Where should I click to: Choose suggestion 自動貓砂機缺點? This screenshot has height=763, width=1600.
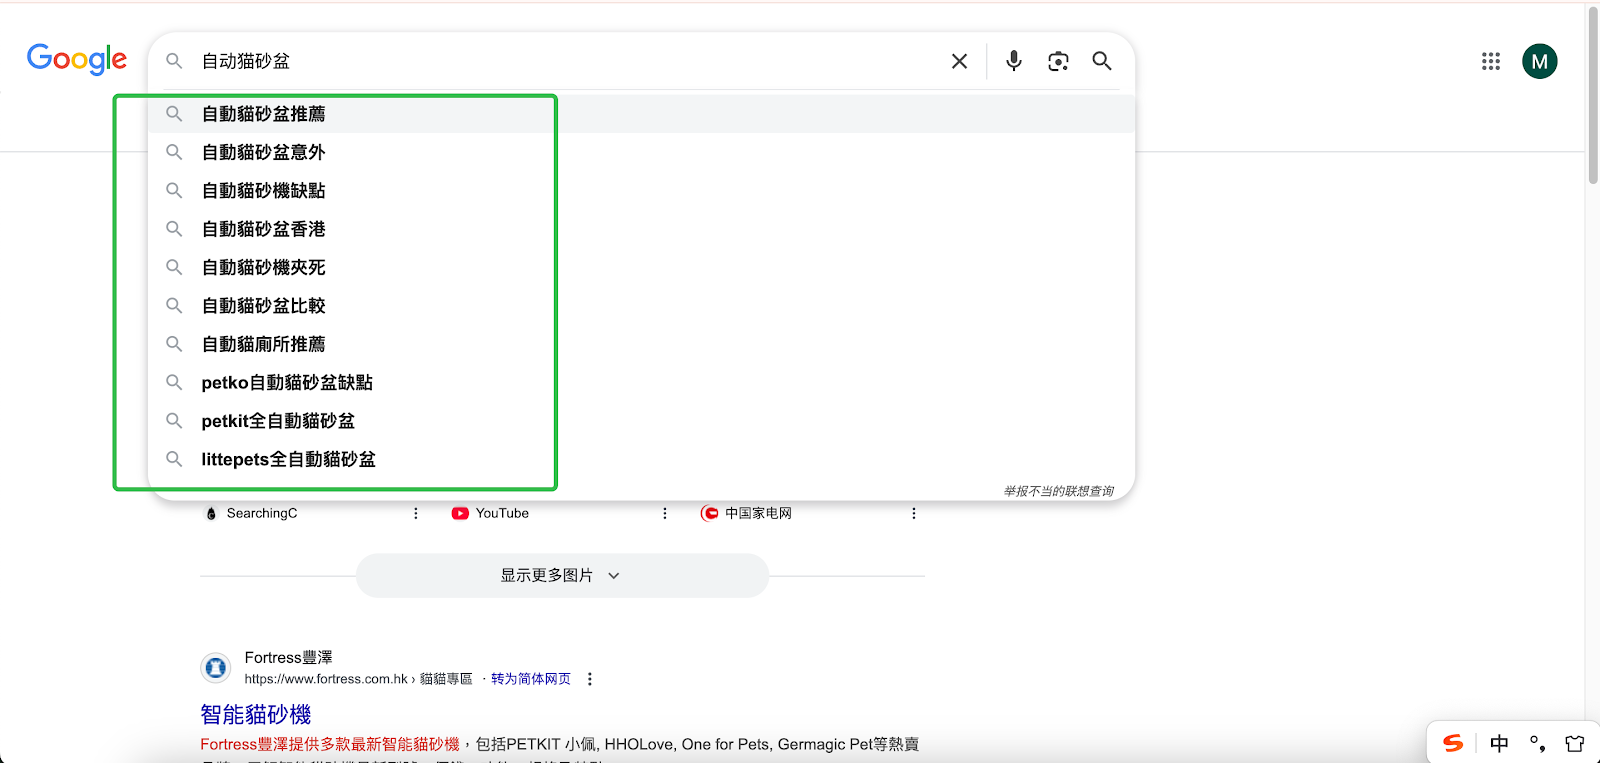tap(641, 190)
